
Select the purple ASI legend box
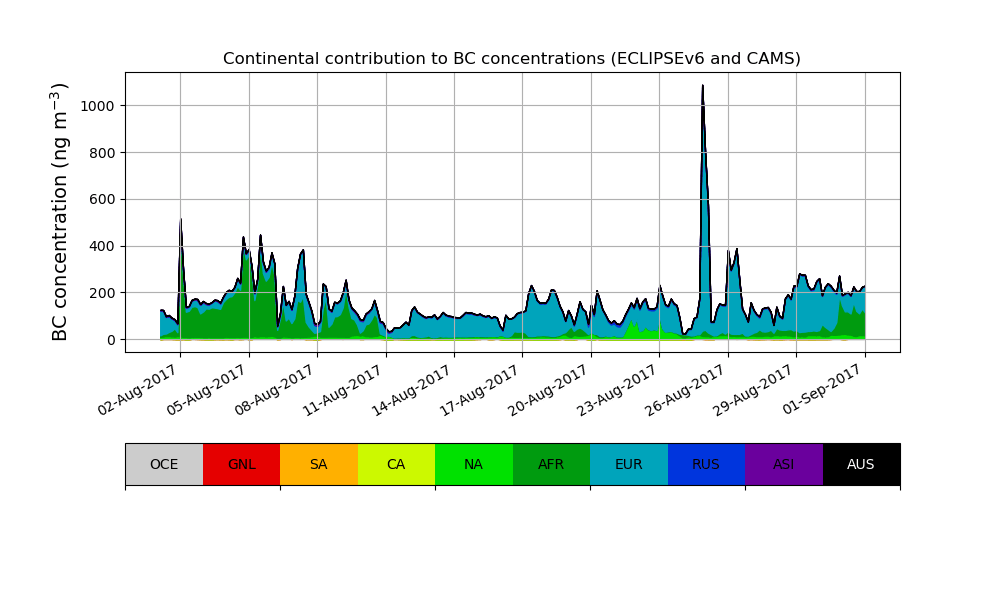[783, 464]
